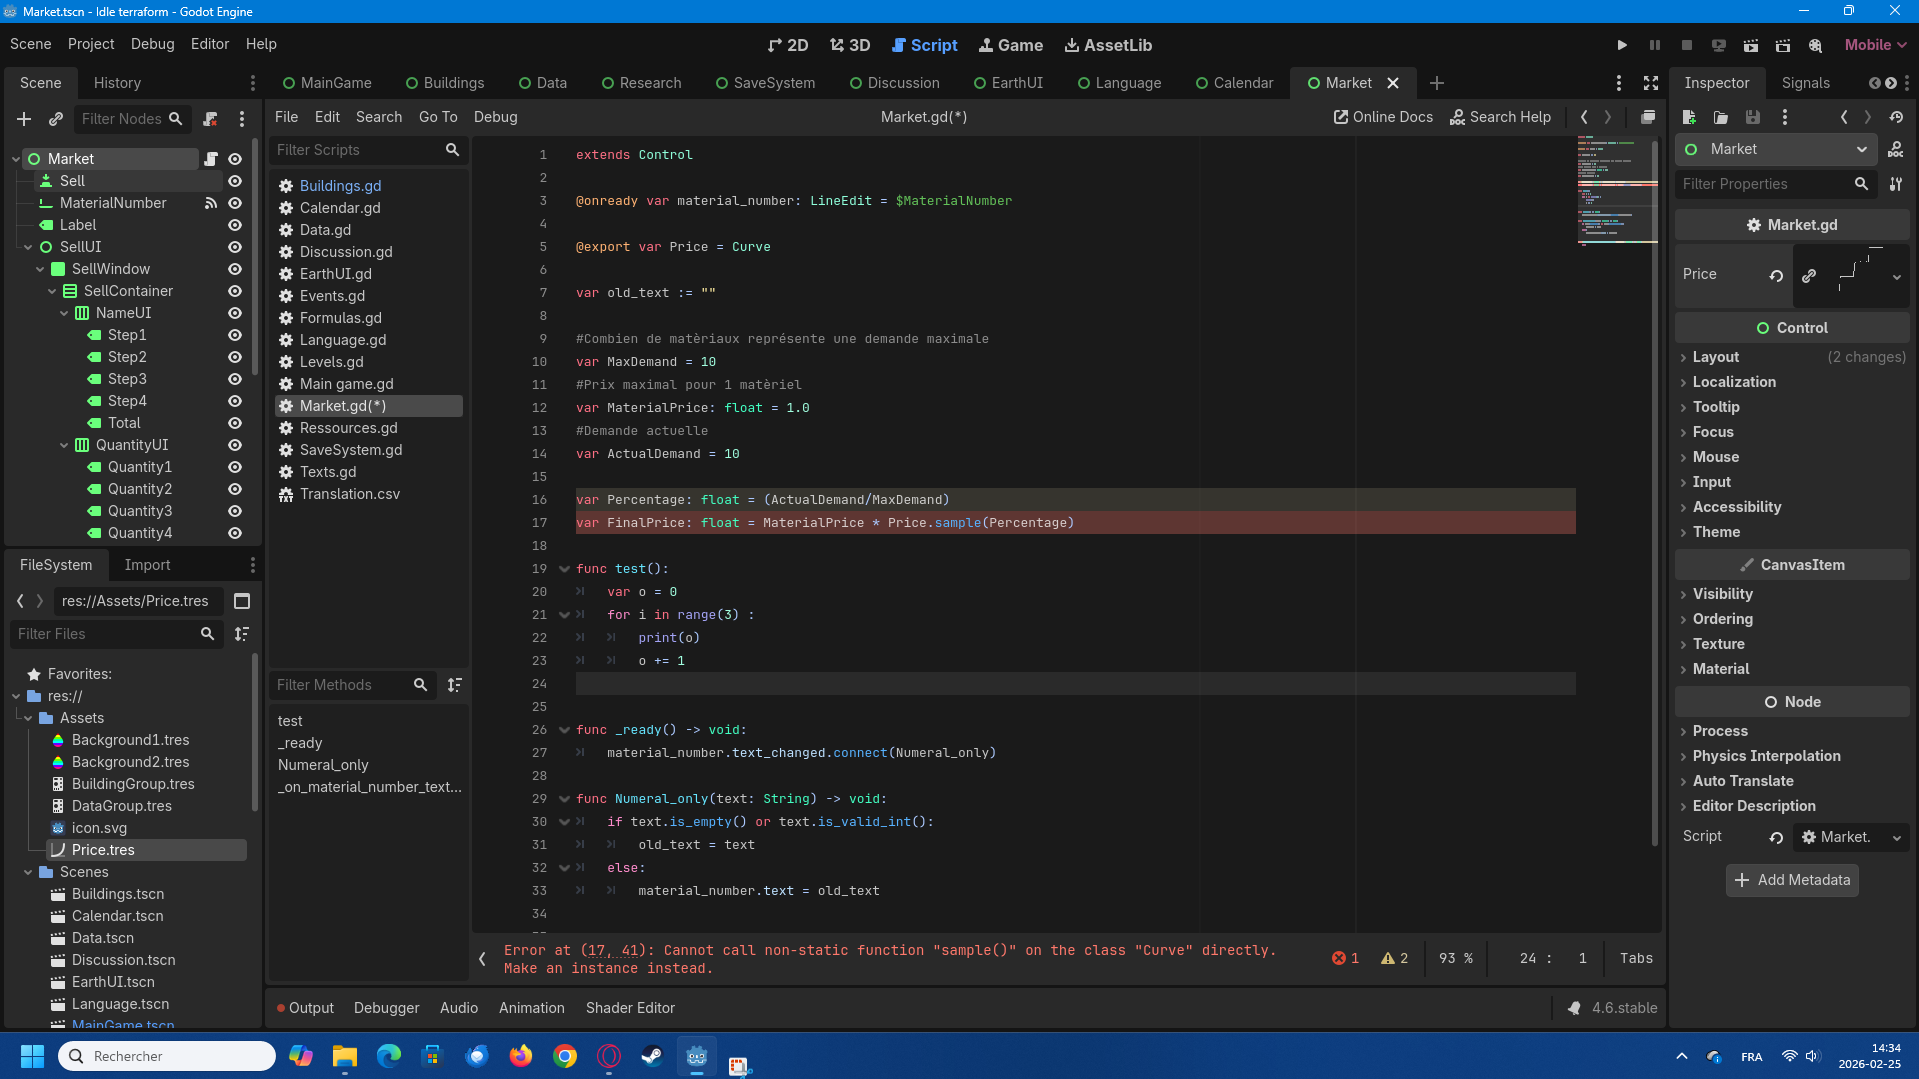Collapse the Assets folder in FileSystem
Viewport: 1919px width, 1079px height.
29,718
